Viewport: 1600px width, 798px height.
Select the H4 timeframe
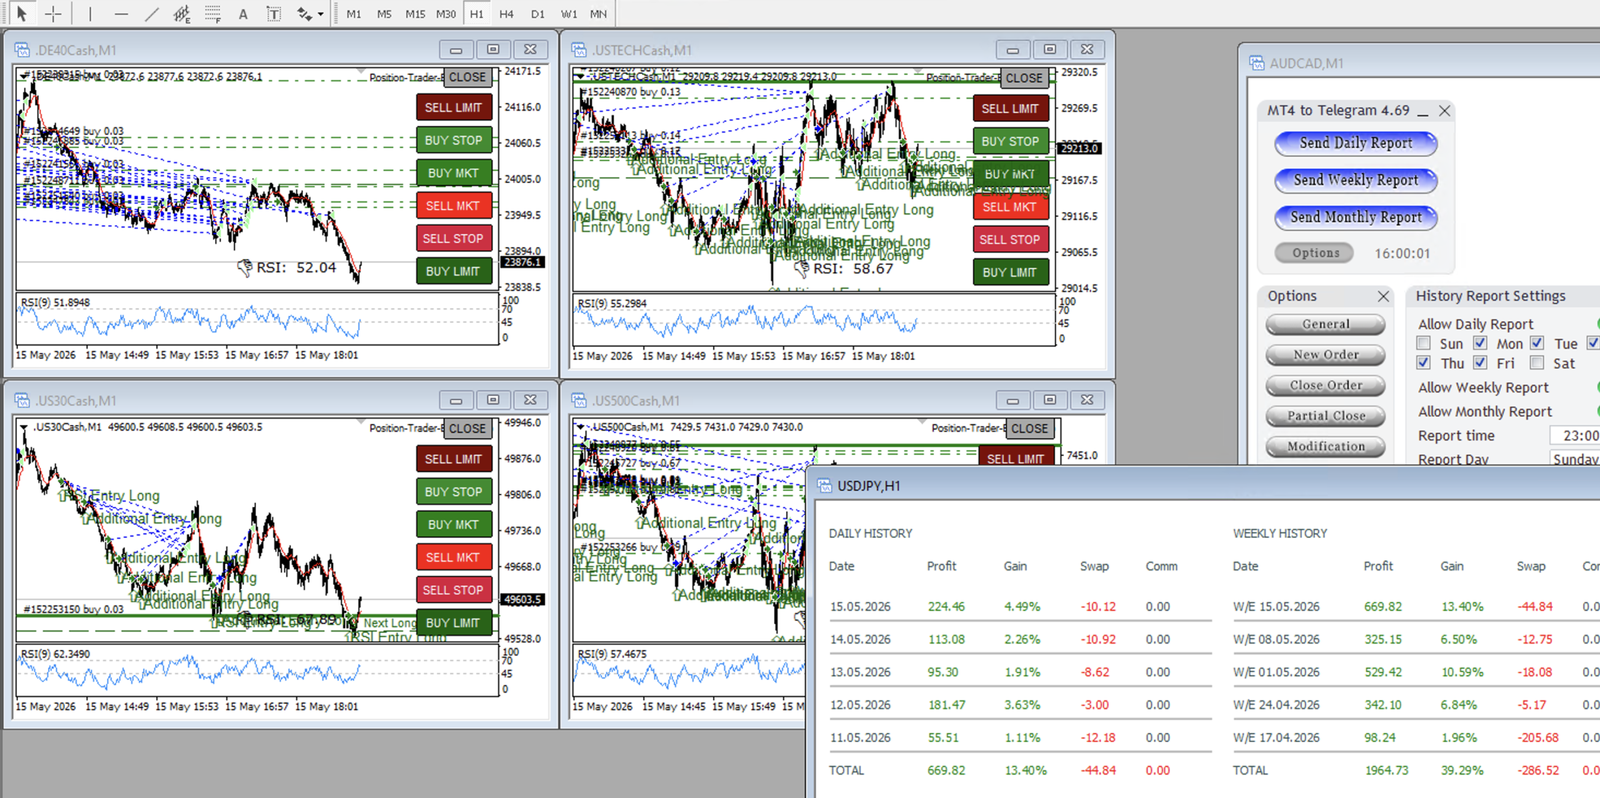click(x=507, y=14)
